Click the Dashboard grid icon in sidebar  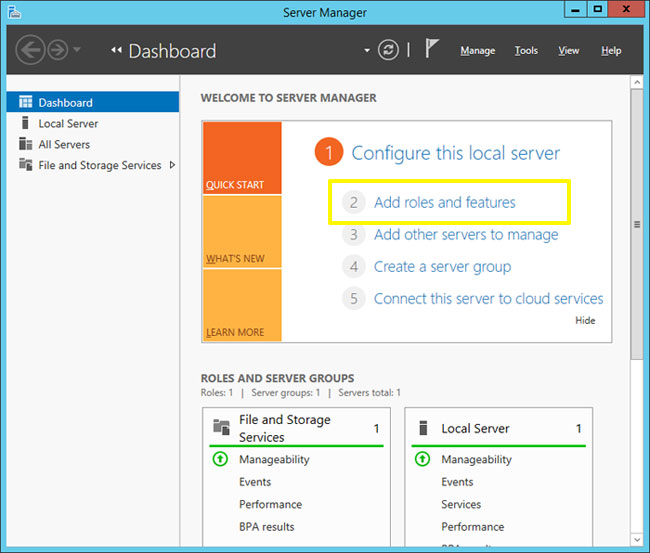pos(25,102)
